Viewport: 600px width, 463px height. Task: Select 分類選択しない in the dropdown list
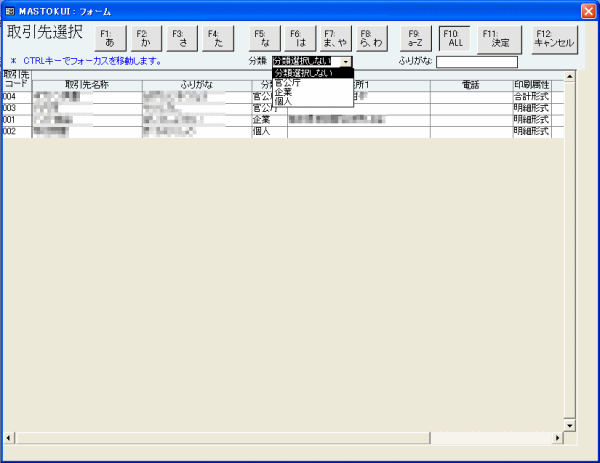(x=311, y=73)
